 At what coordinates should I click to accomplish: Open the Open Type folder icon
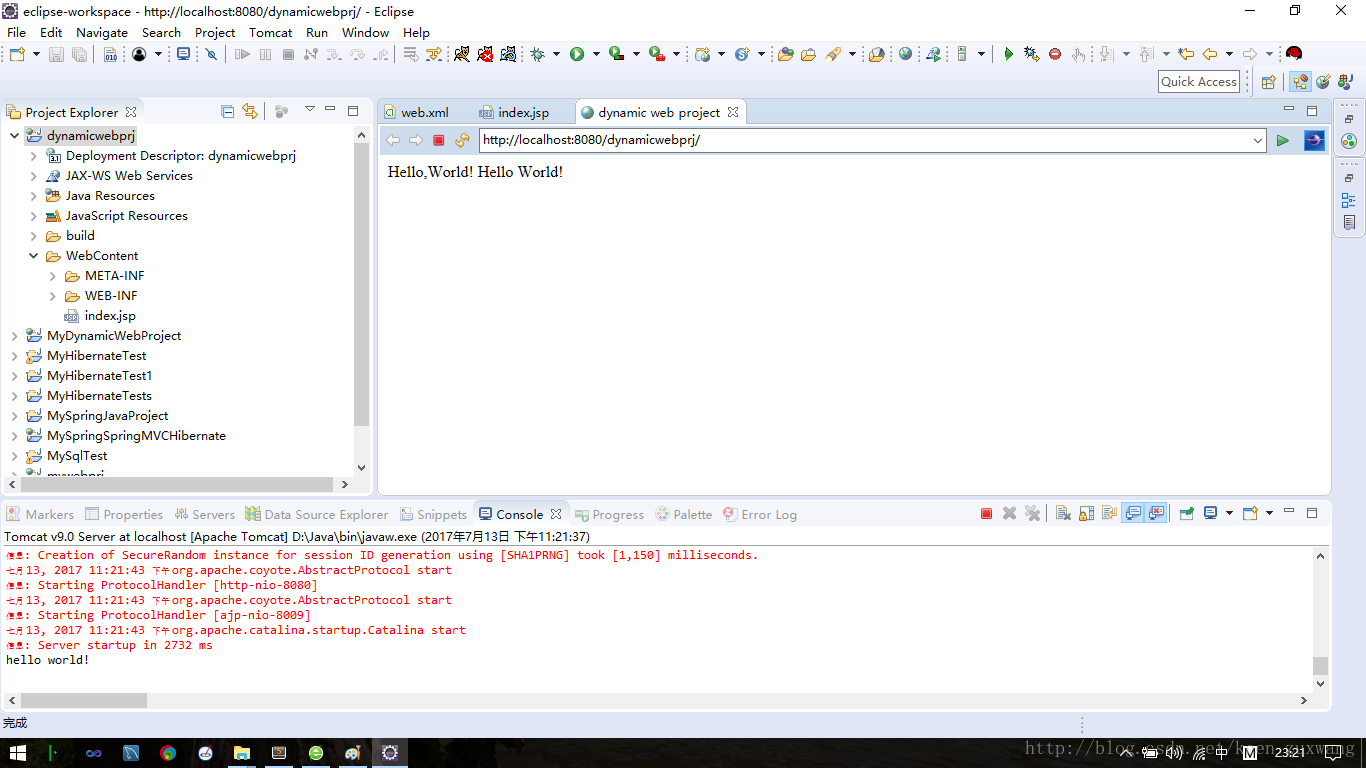(785, 54)
